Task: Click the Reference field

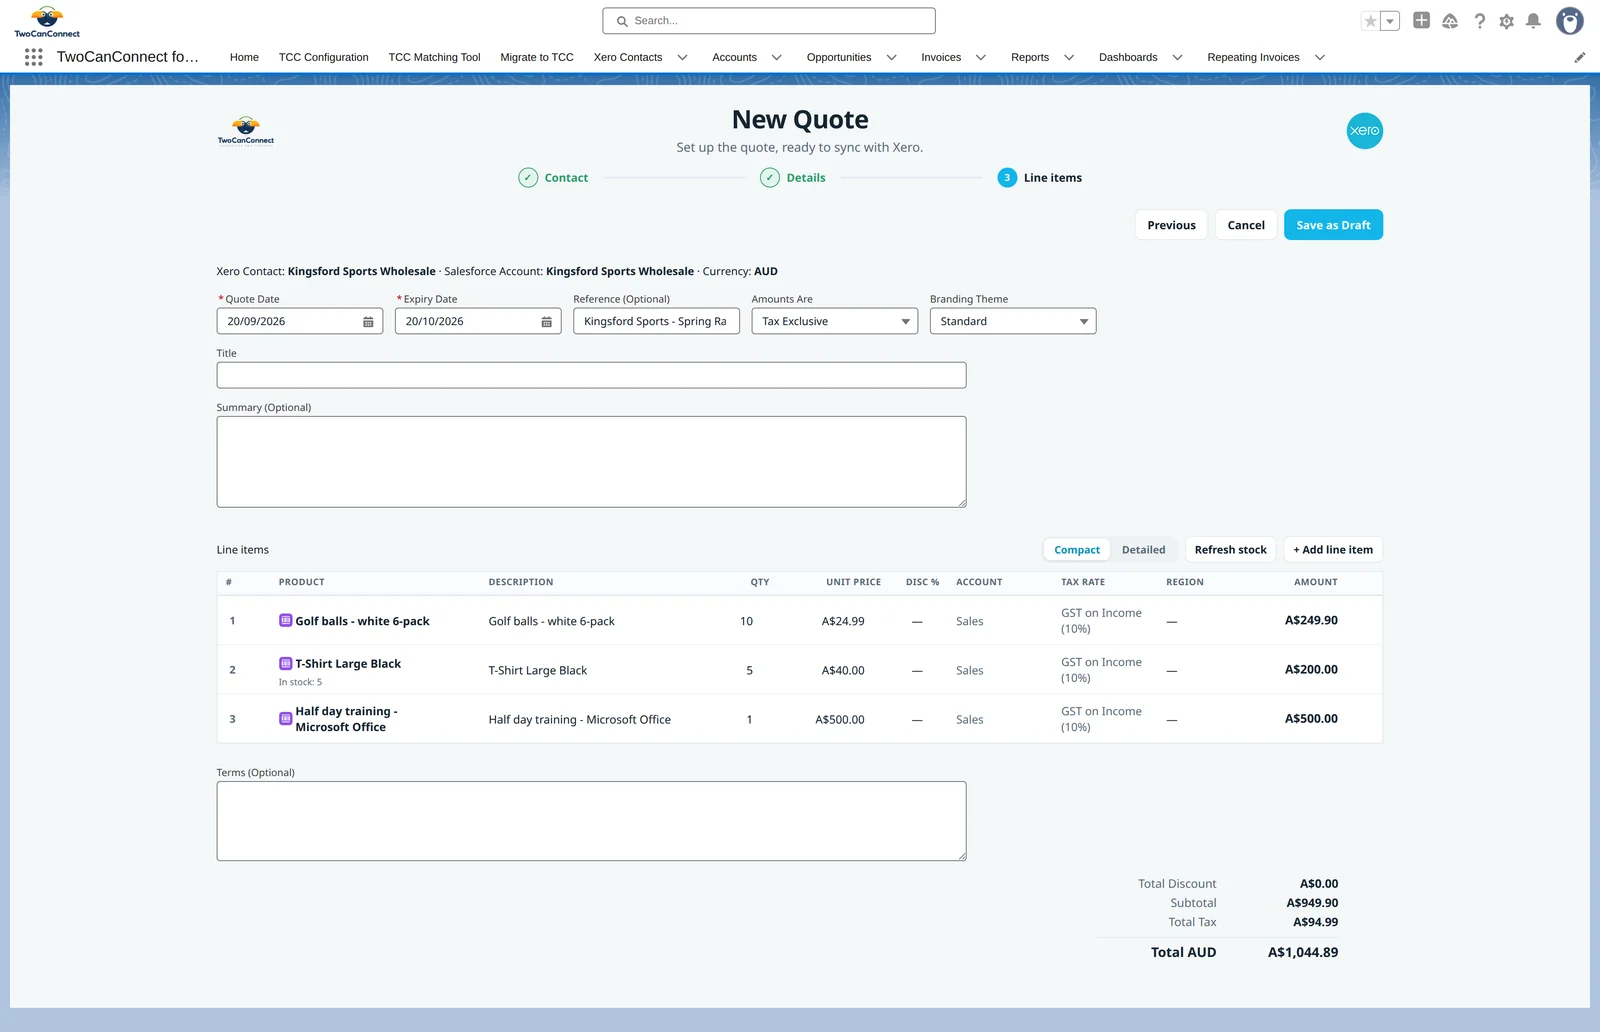Action: [x=656, y=321]
